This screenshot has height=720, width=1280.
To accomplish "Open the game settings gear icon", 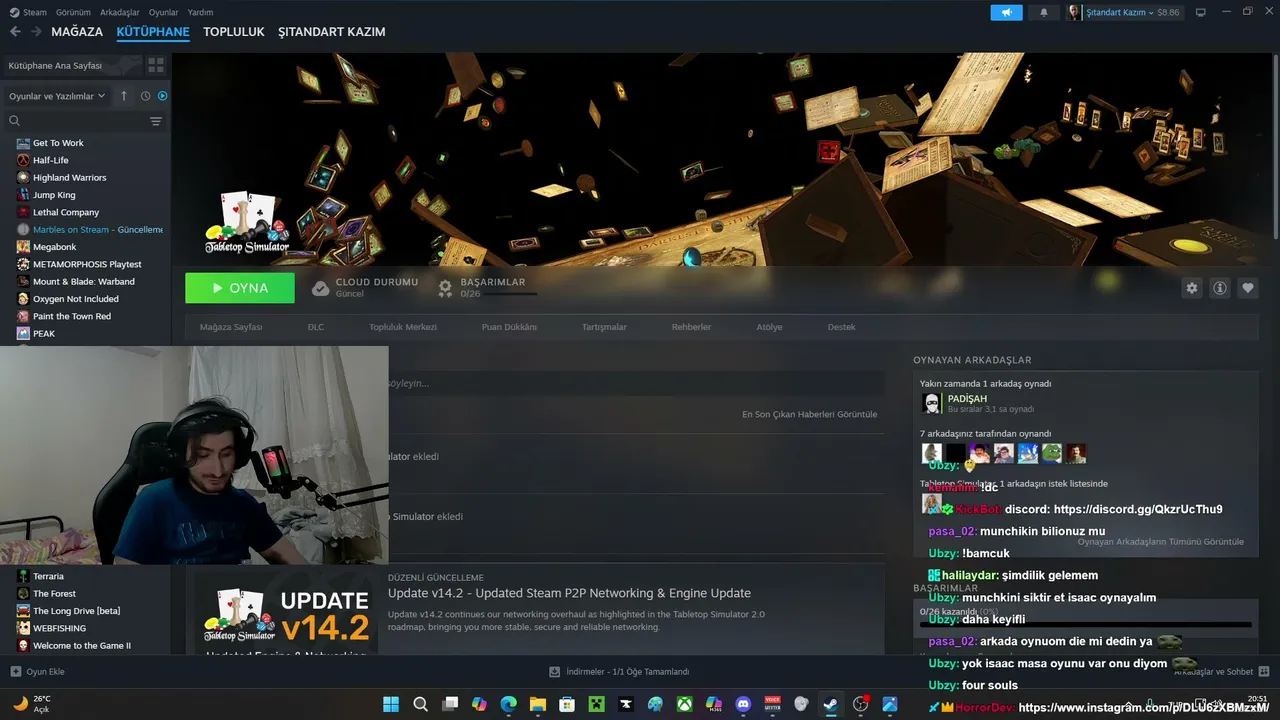I will [1192, 288].
